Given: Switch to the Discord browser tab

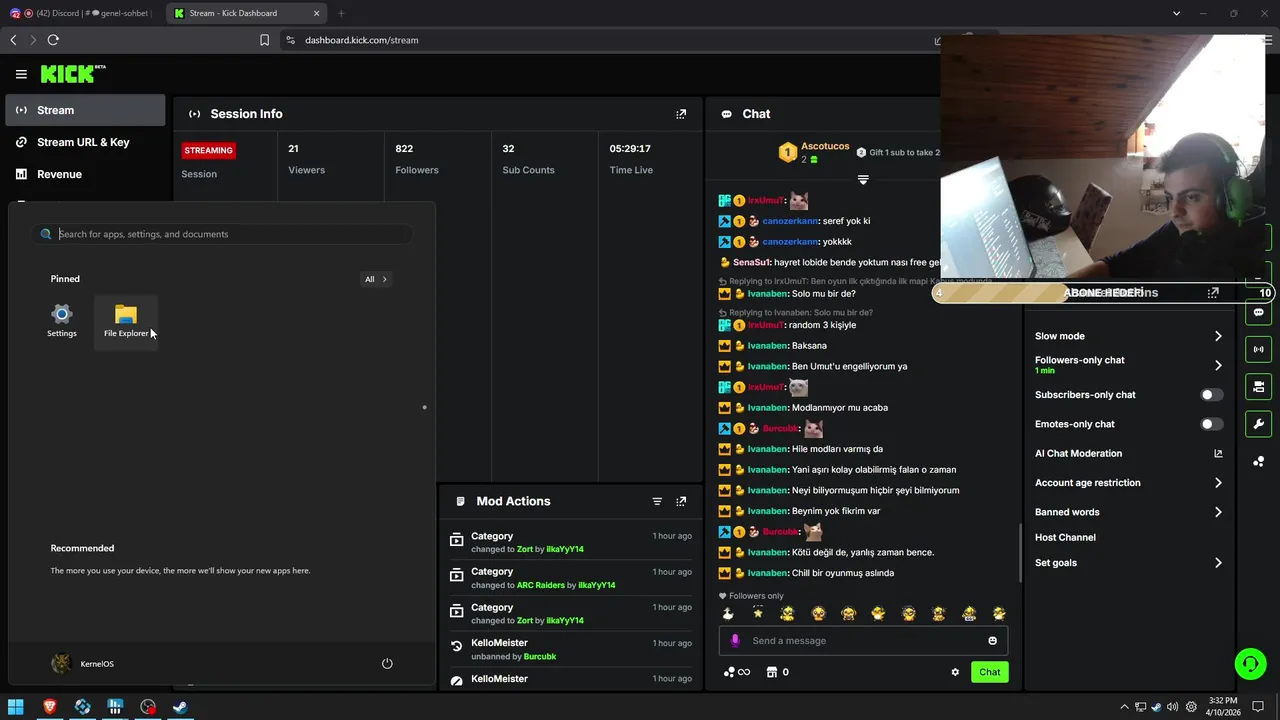Looking at the screenshot, I should click(x=82, y=13).
